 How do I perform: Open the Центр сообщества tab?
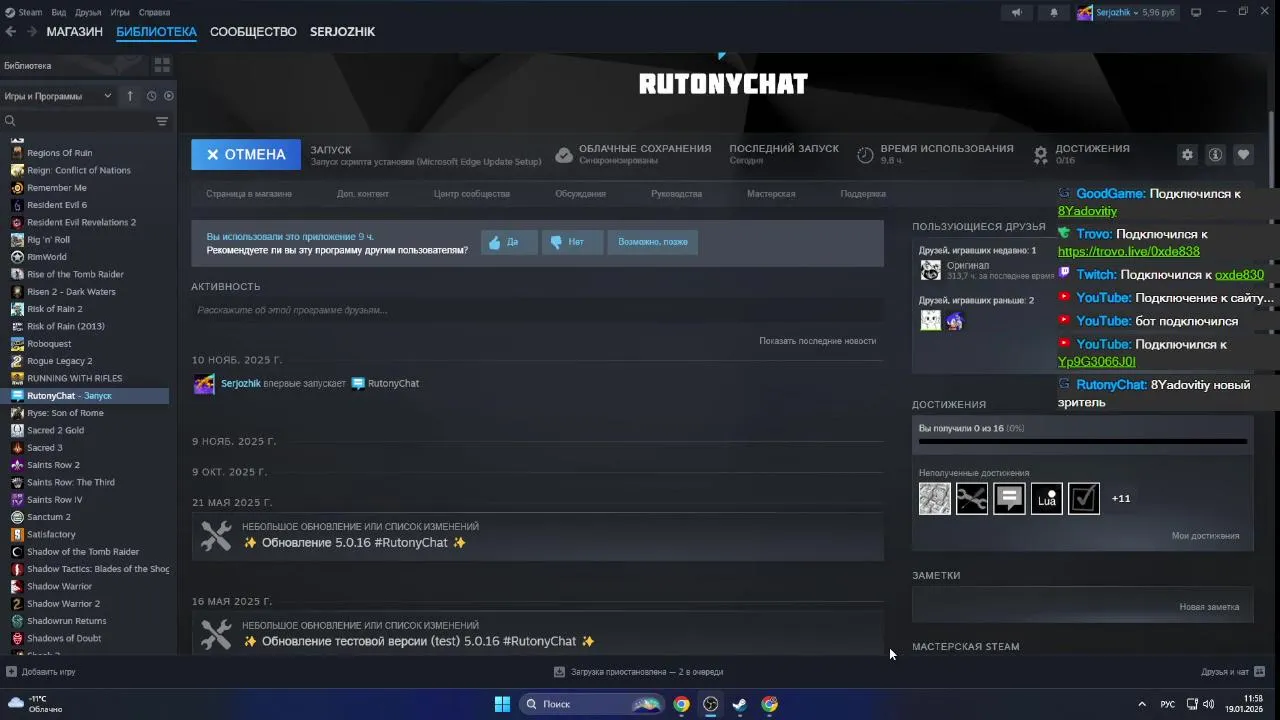(x=472, y=194)
